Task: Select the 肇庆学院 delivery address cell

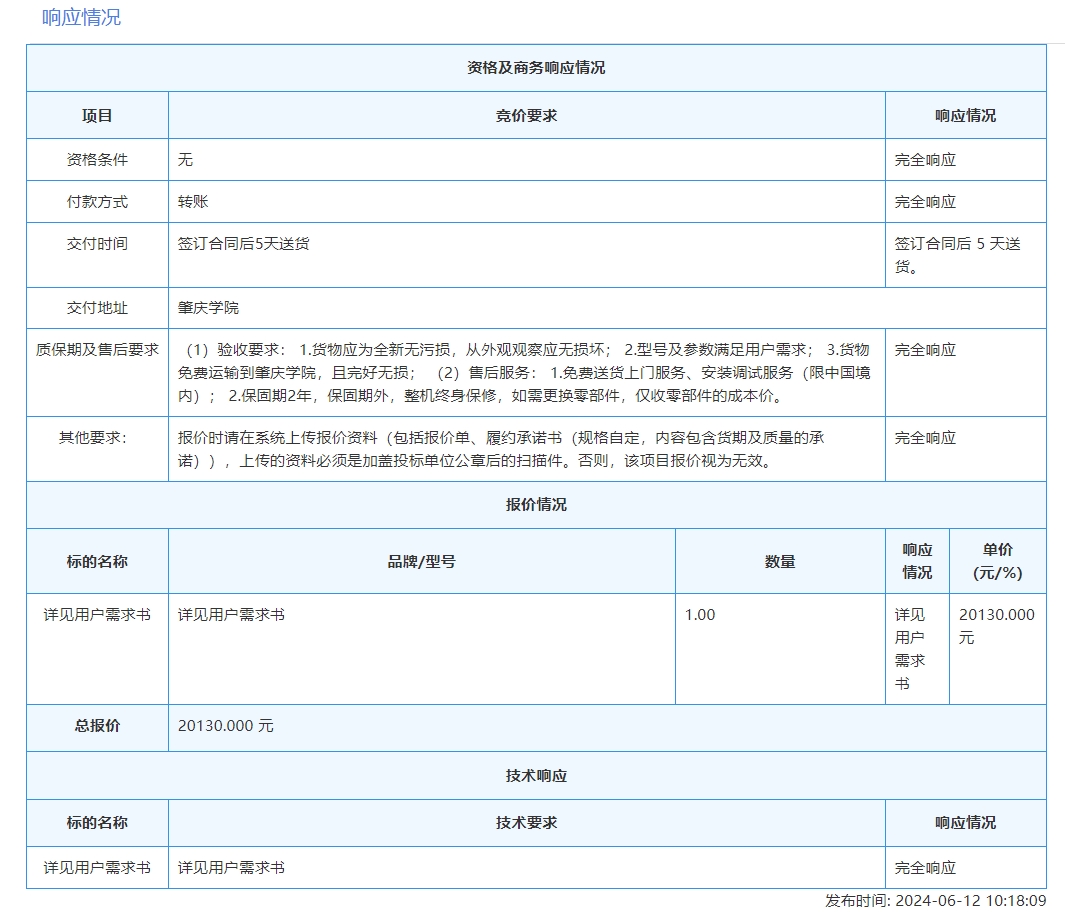Action: point(209,308)
